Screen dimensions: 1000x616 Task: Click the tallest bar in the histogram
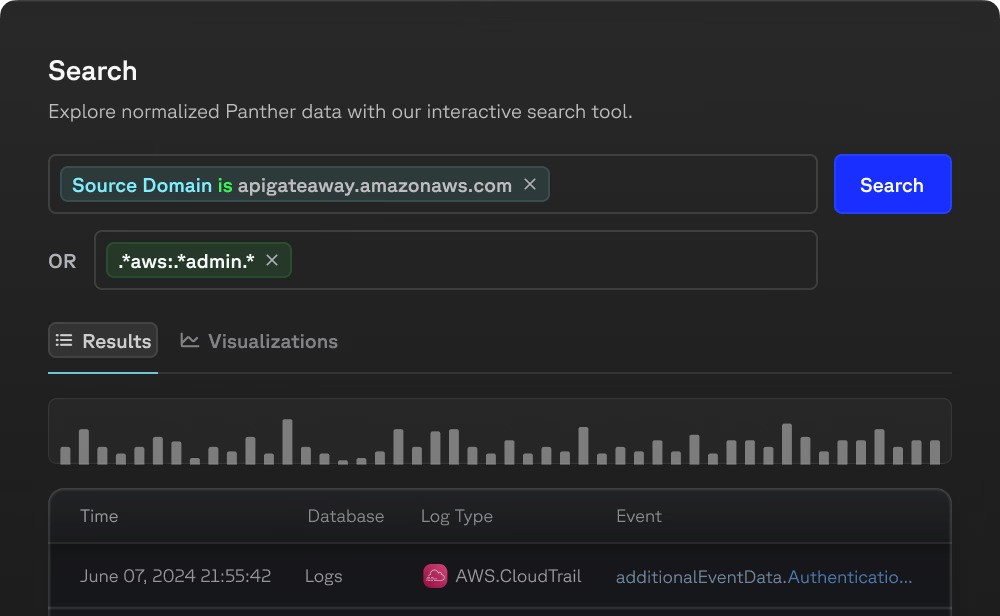(x=288, y=441)
